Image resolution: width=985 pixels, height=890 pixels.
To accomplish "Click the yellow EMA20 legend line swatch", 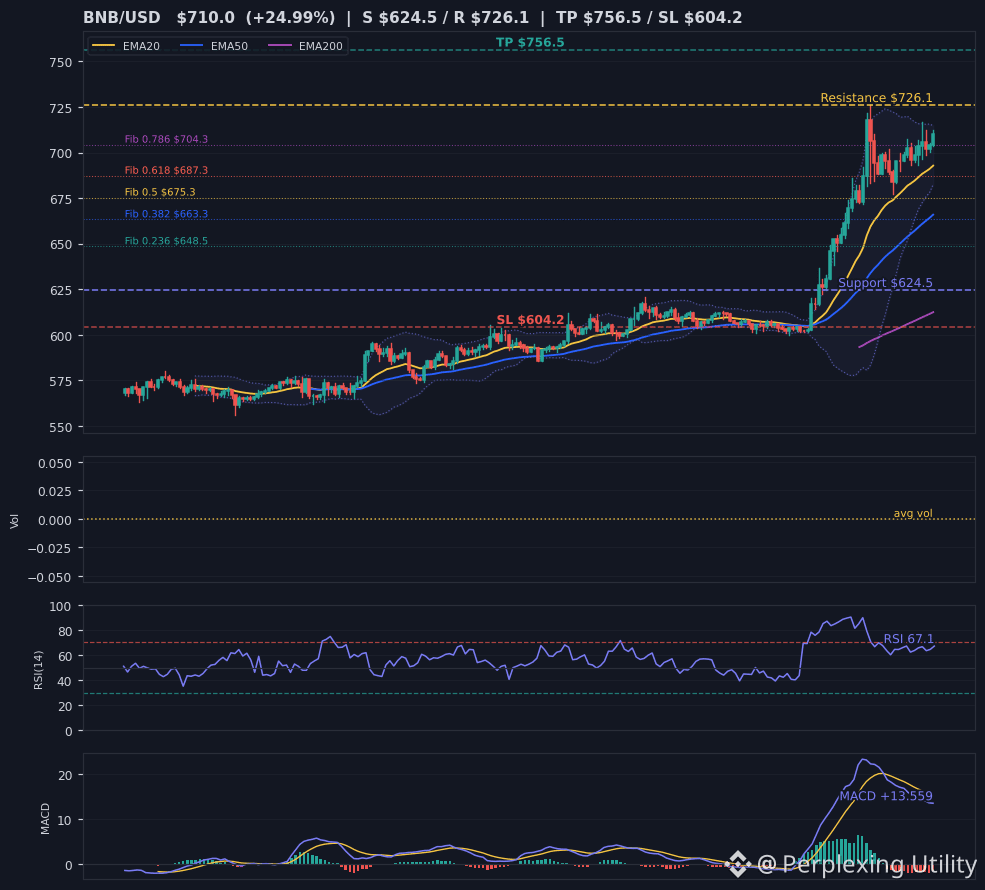I will [104, 46].
